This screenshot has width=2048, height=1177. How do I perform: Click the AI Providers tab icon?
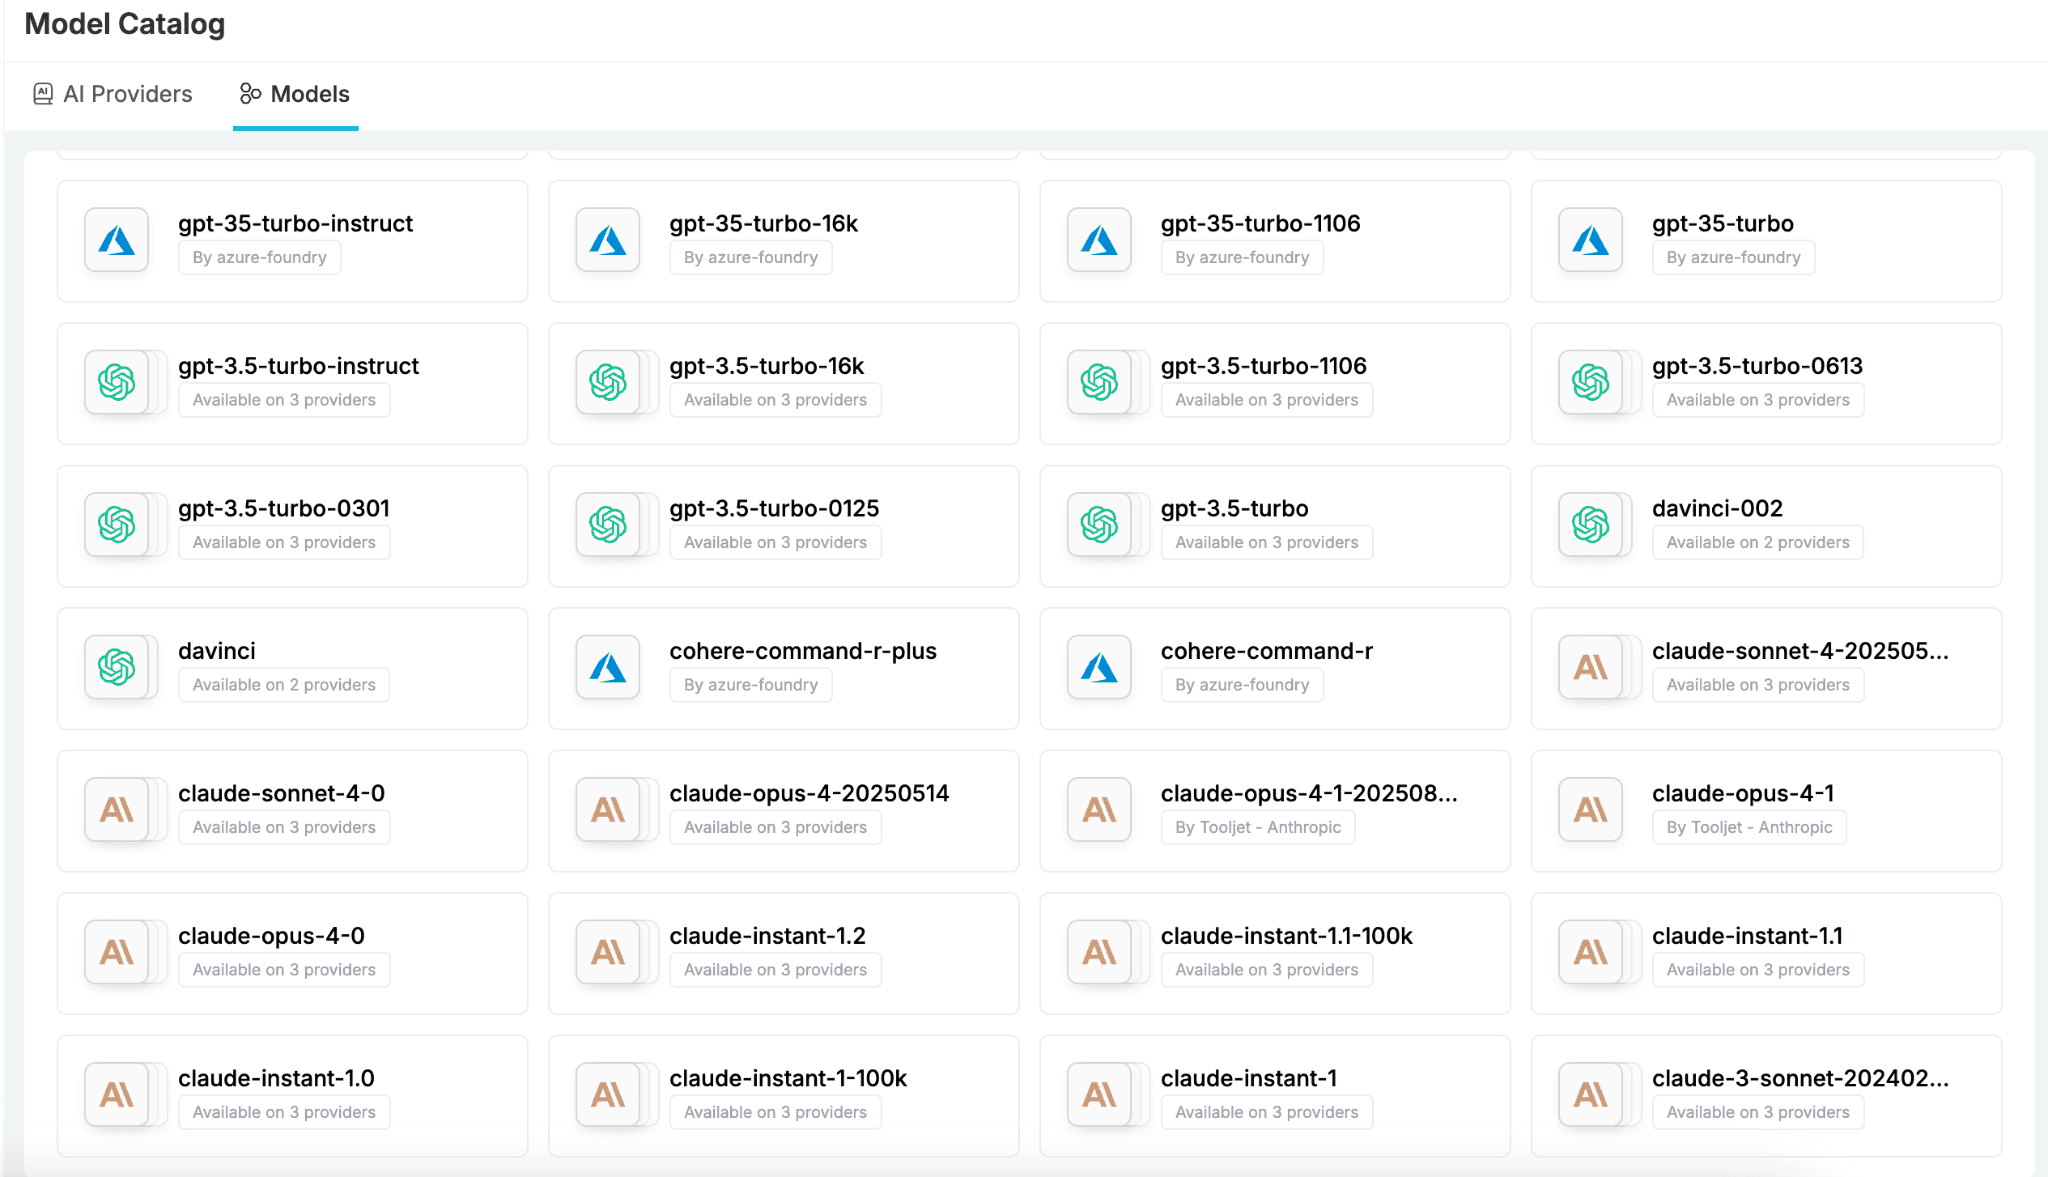[x=43, y=94]
